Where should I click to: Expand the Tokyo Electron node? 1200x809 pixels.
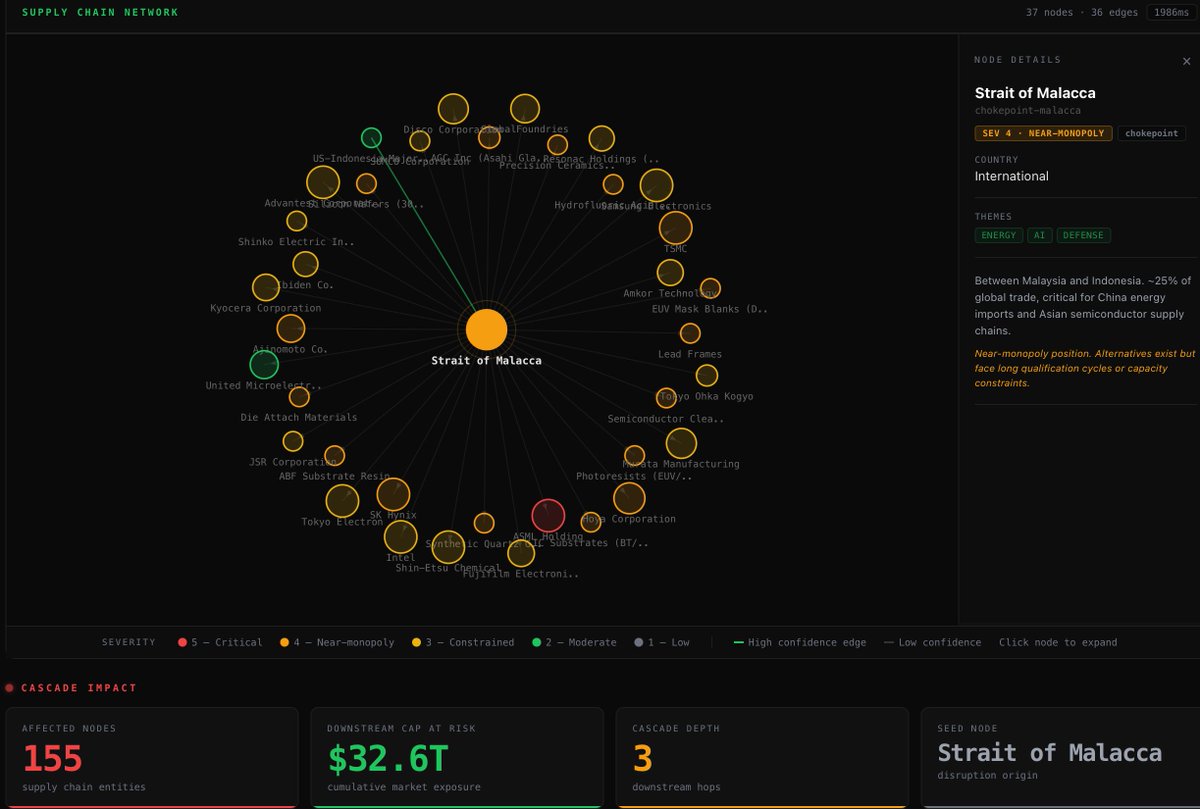pyautogui.click(x=342, y=501)
